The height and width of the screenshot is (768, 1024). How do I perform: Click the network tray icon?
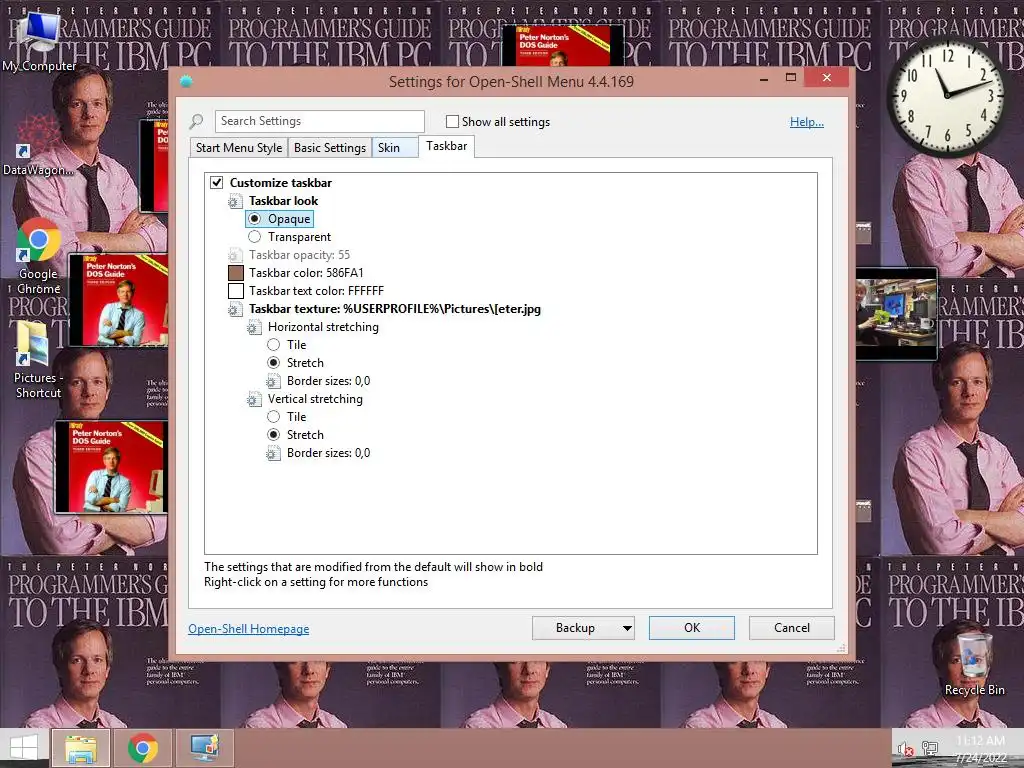pos(929,749)
